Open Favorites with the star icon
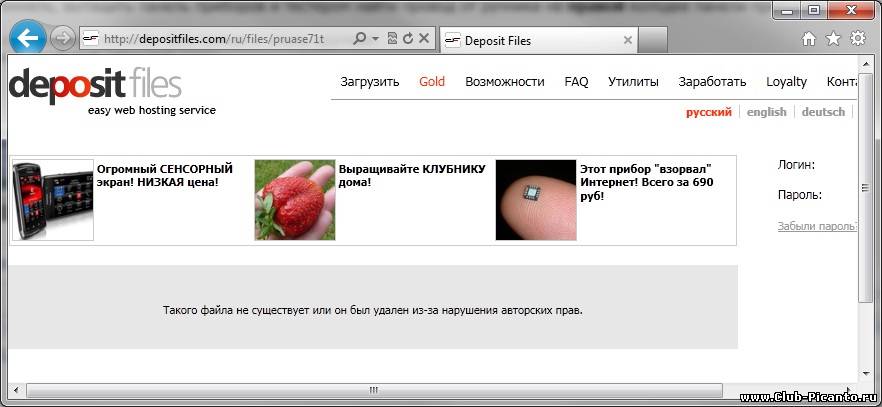 click(832, 38)
